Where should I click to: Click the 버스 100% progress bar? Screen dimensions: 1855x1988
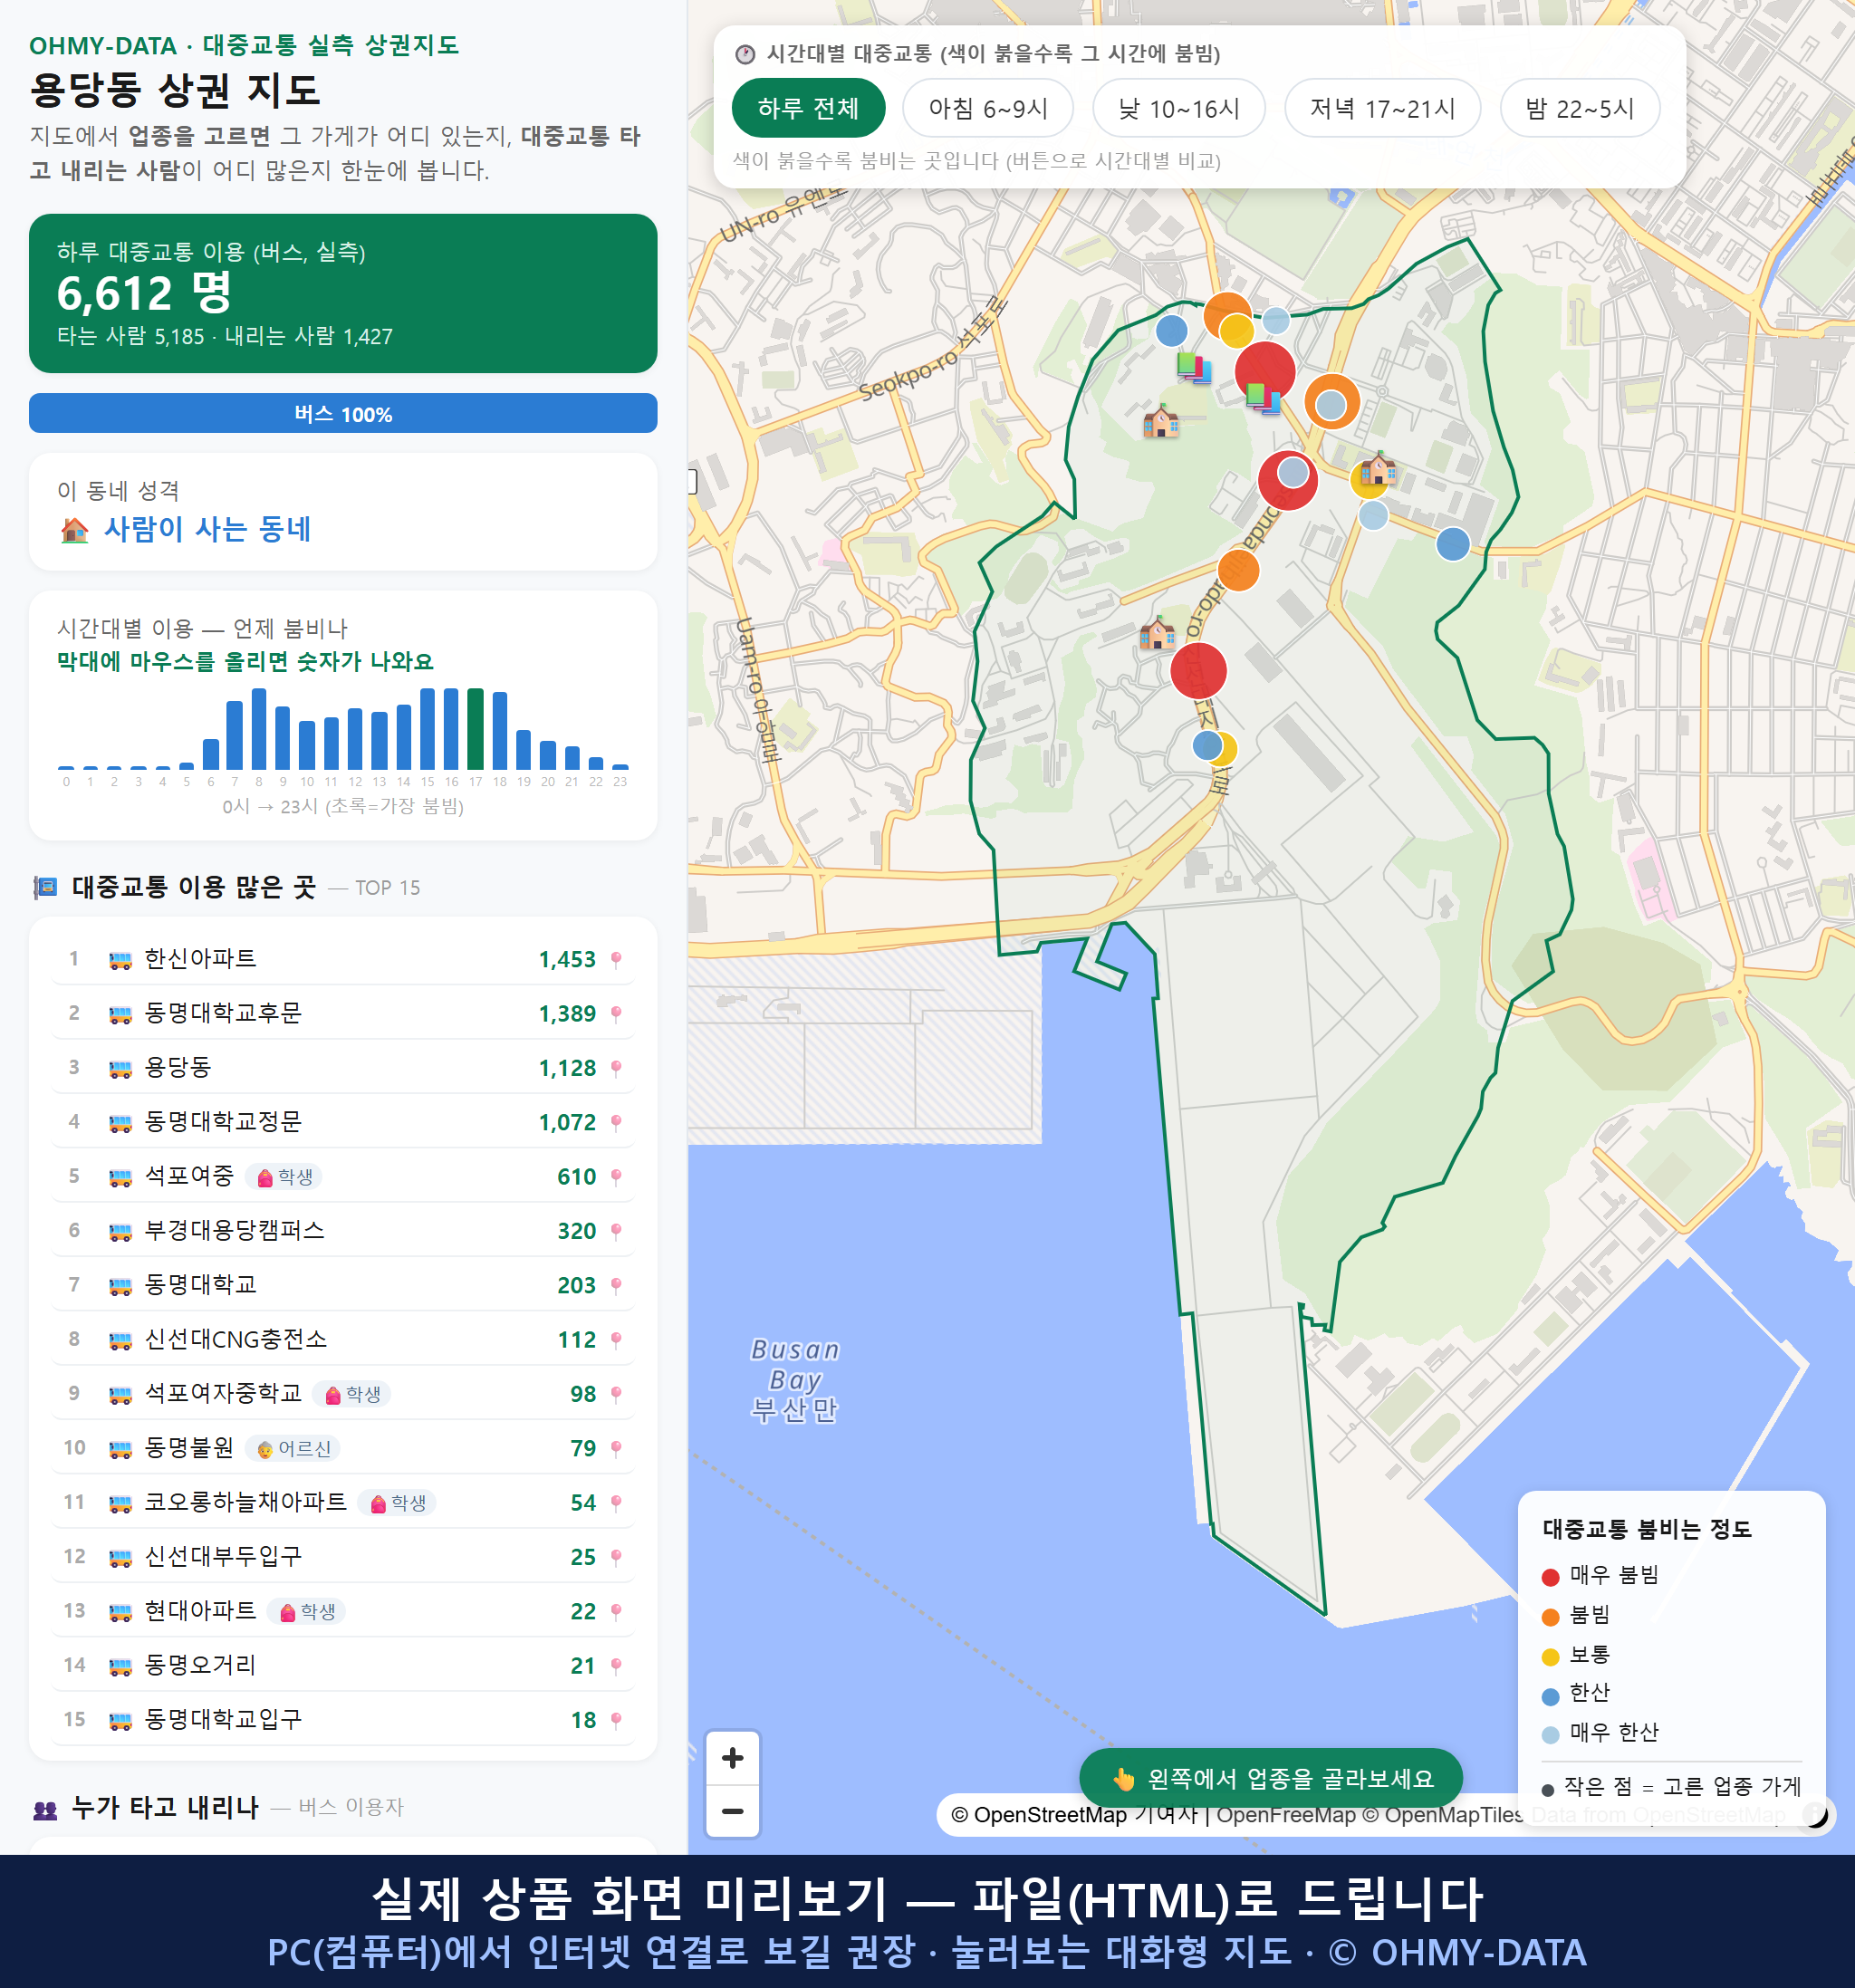[343, 413]
